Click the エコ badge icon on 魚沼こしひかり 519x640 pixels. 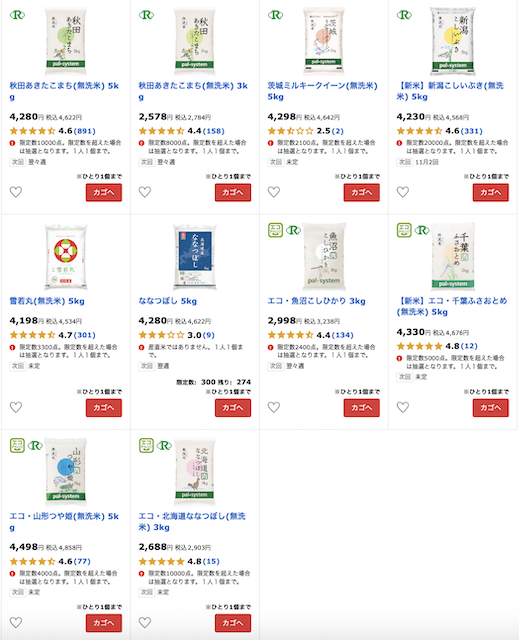tap(275, 230)
